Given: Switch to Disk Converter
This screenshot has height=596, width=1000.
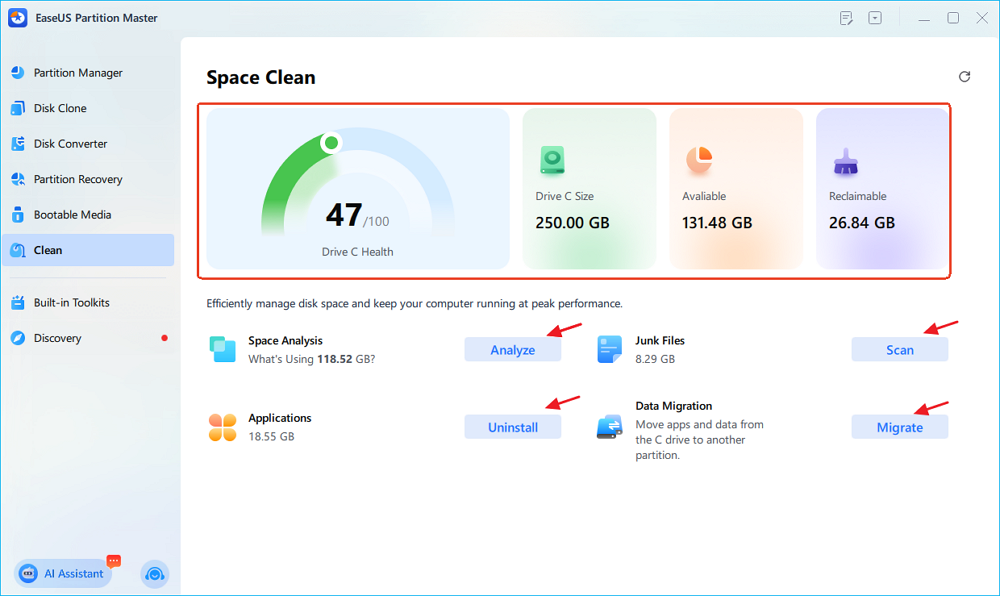Looking at the screenshot, I should click(87, 144).
